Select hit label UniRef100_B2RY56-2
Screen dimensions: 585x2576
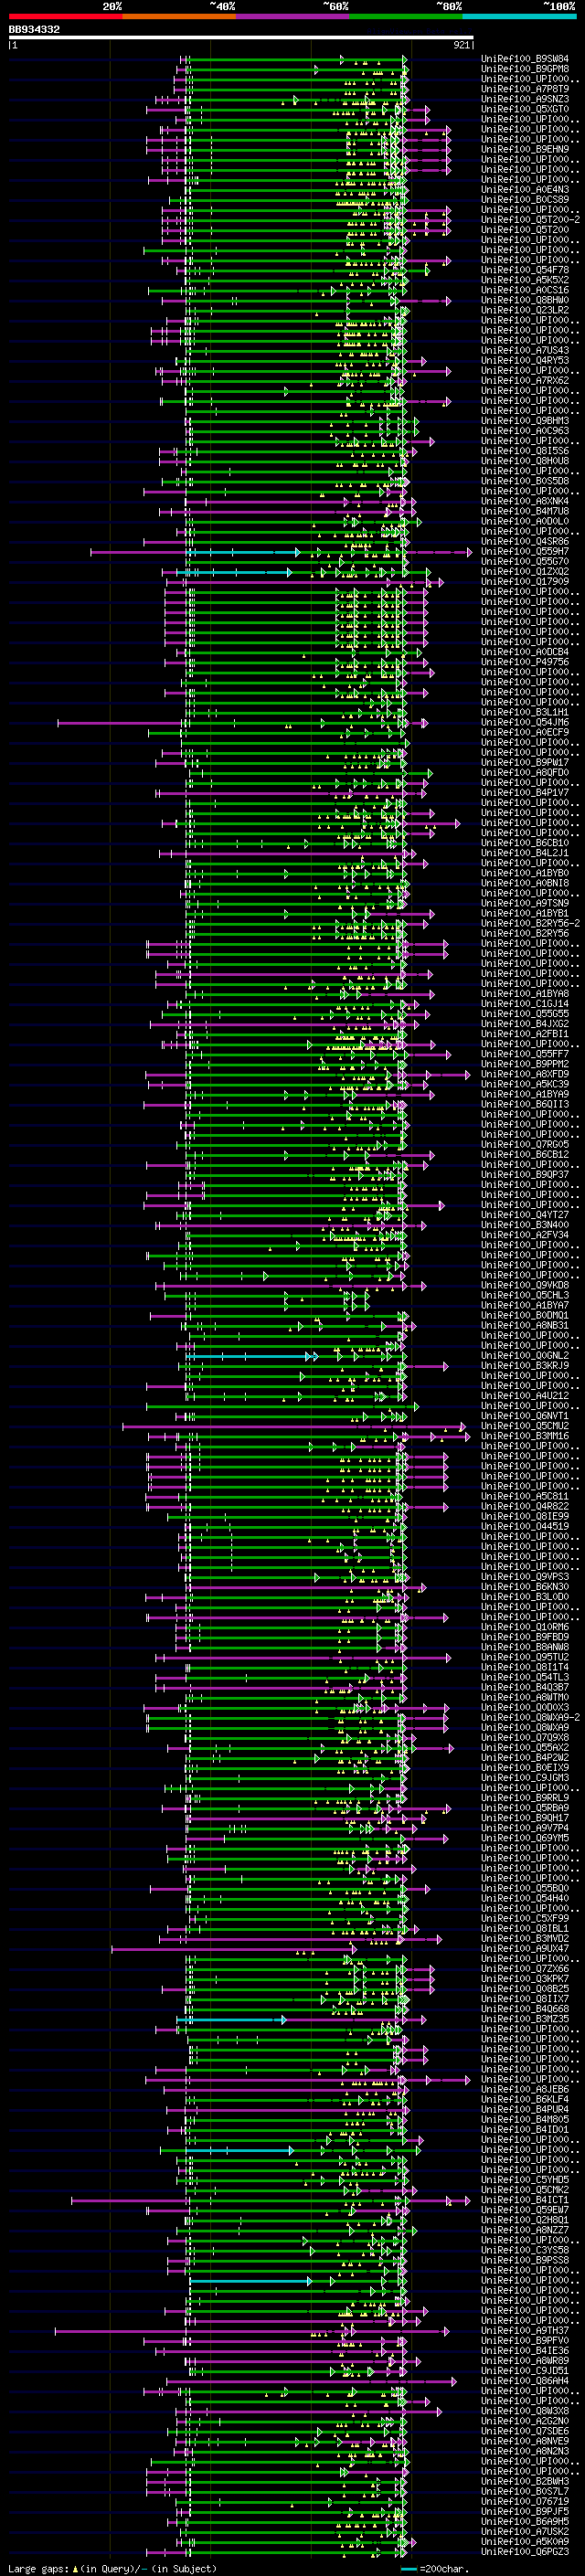tap(530, 923)
